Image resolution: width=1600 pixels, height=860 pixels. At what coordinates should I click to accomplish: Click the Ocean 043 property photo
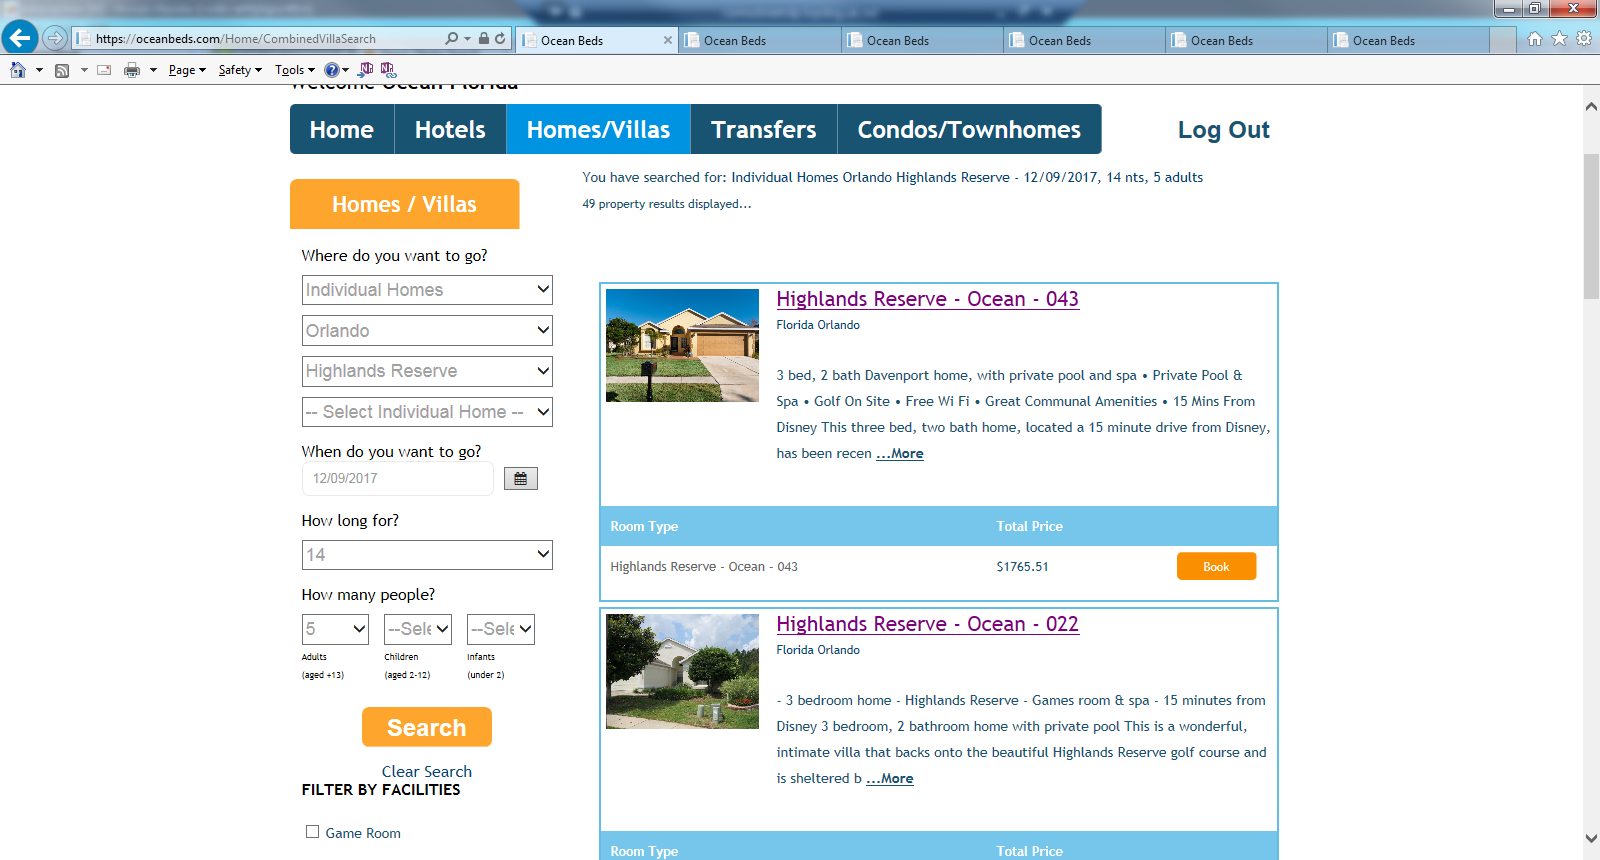click(x=682, y=346)
